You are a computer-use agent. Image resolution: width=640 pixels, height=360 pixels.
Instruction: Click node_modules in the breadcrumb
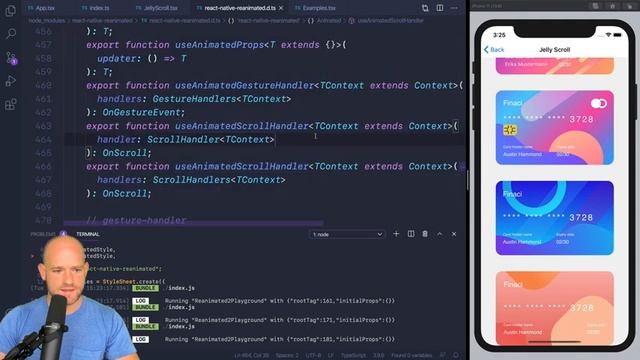click(47, 20)
